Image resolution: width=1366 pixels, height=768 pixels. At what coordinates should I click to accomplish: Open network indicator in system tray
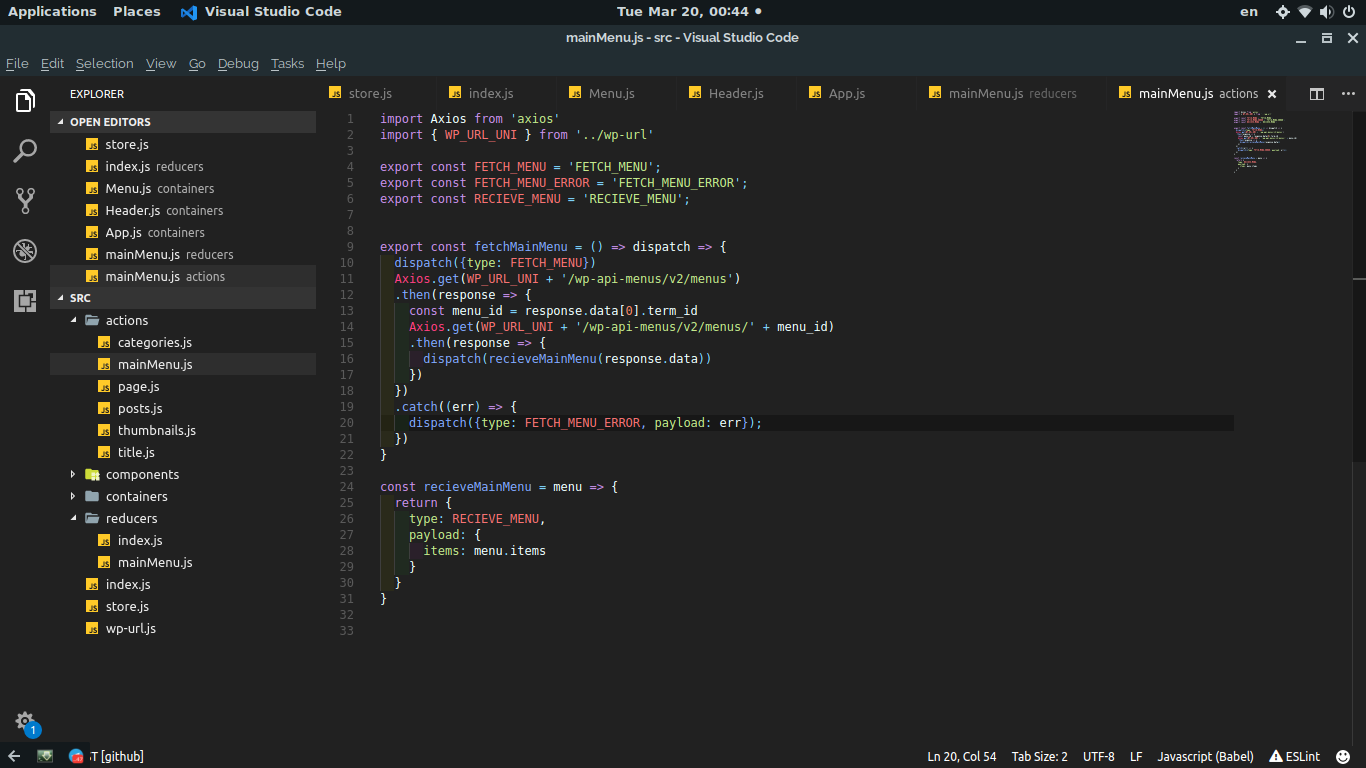(1305, 12)
